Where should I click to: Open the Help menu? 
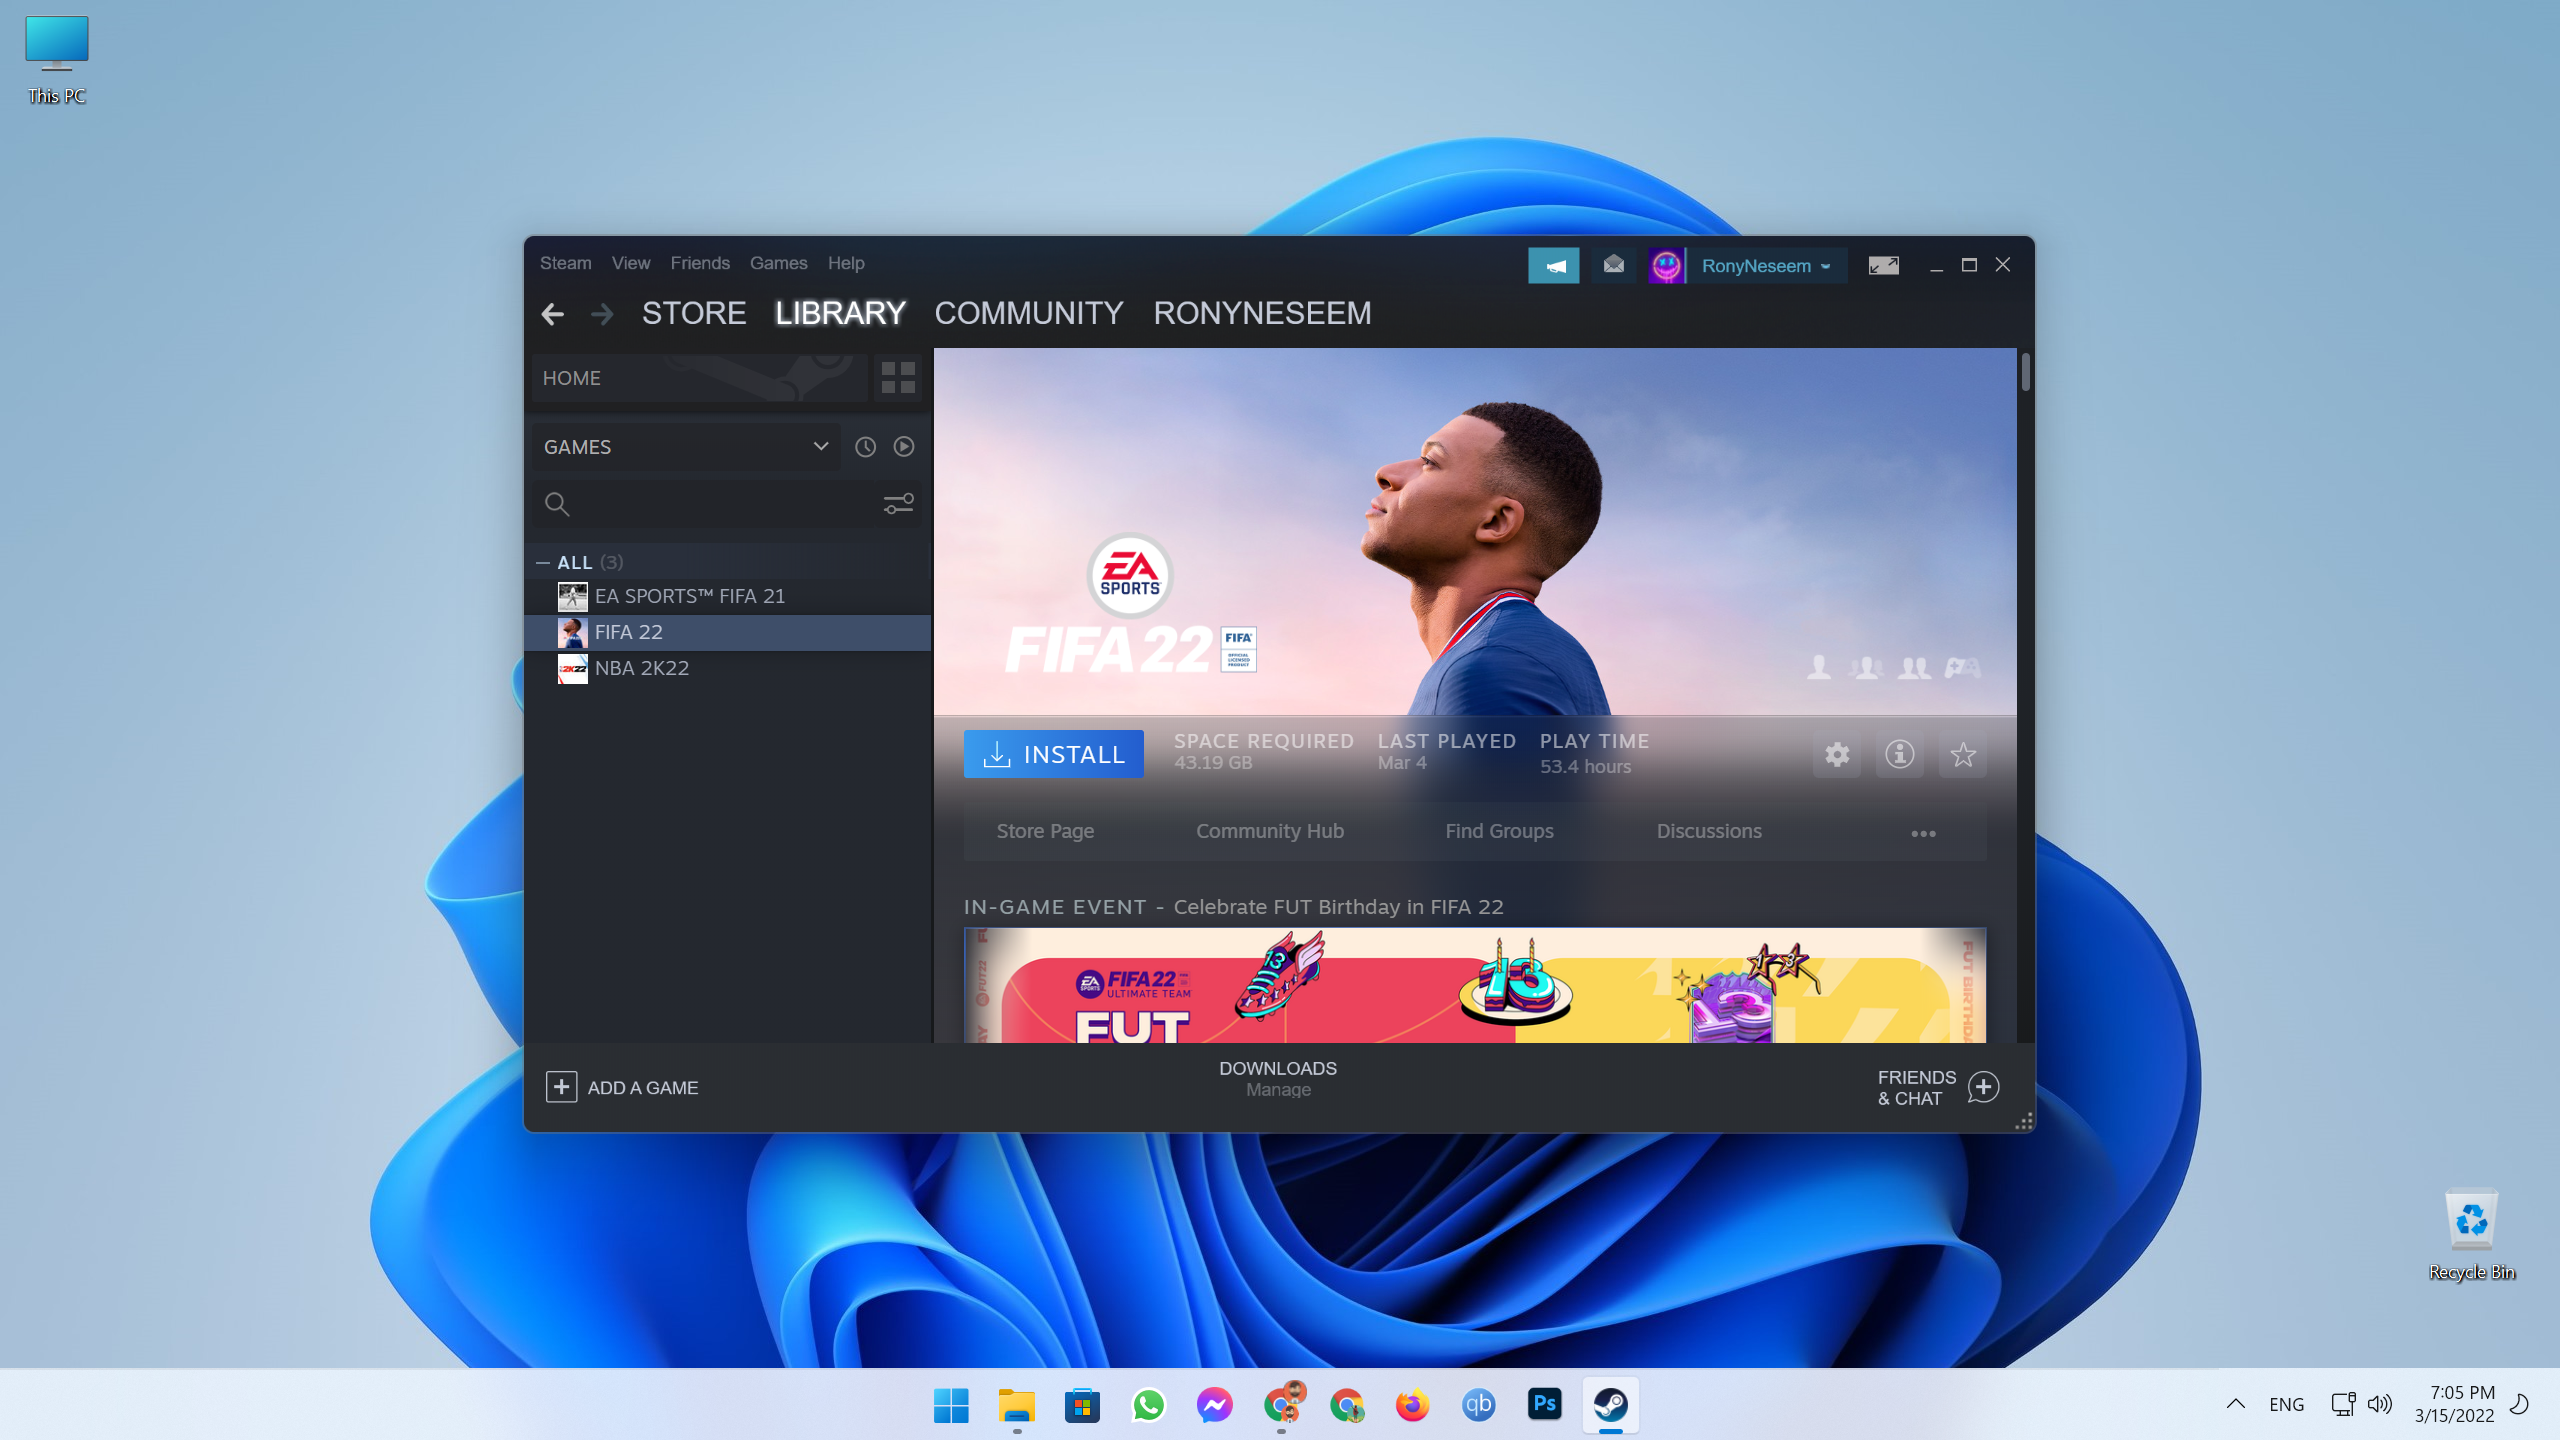846,263
